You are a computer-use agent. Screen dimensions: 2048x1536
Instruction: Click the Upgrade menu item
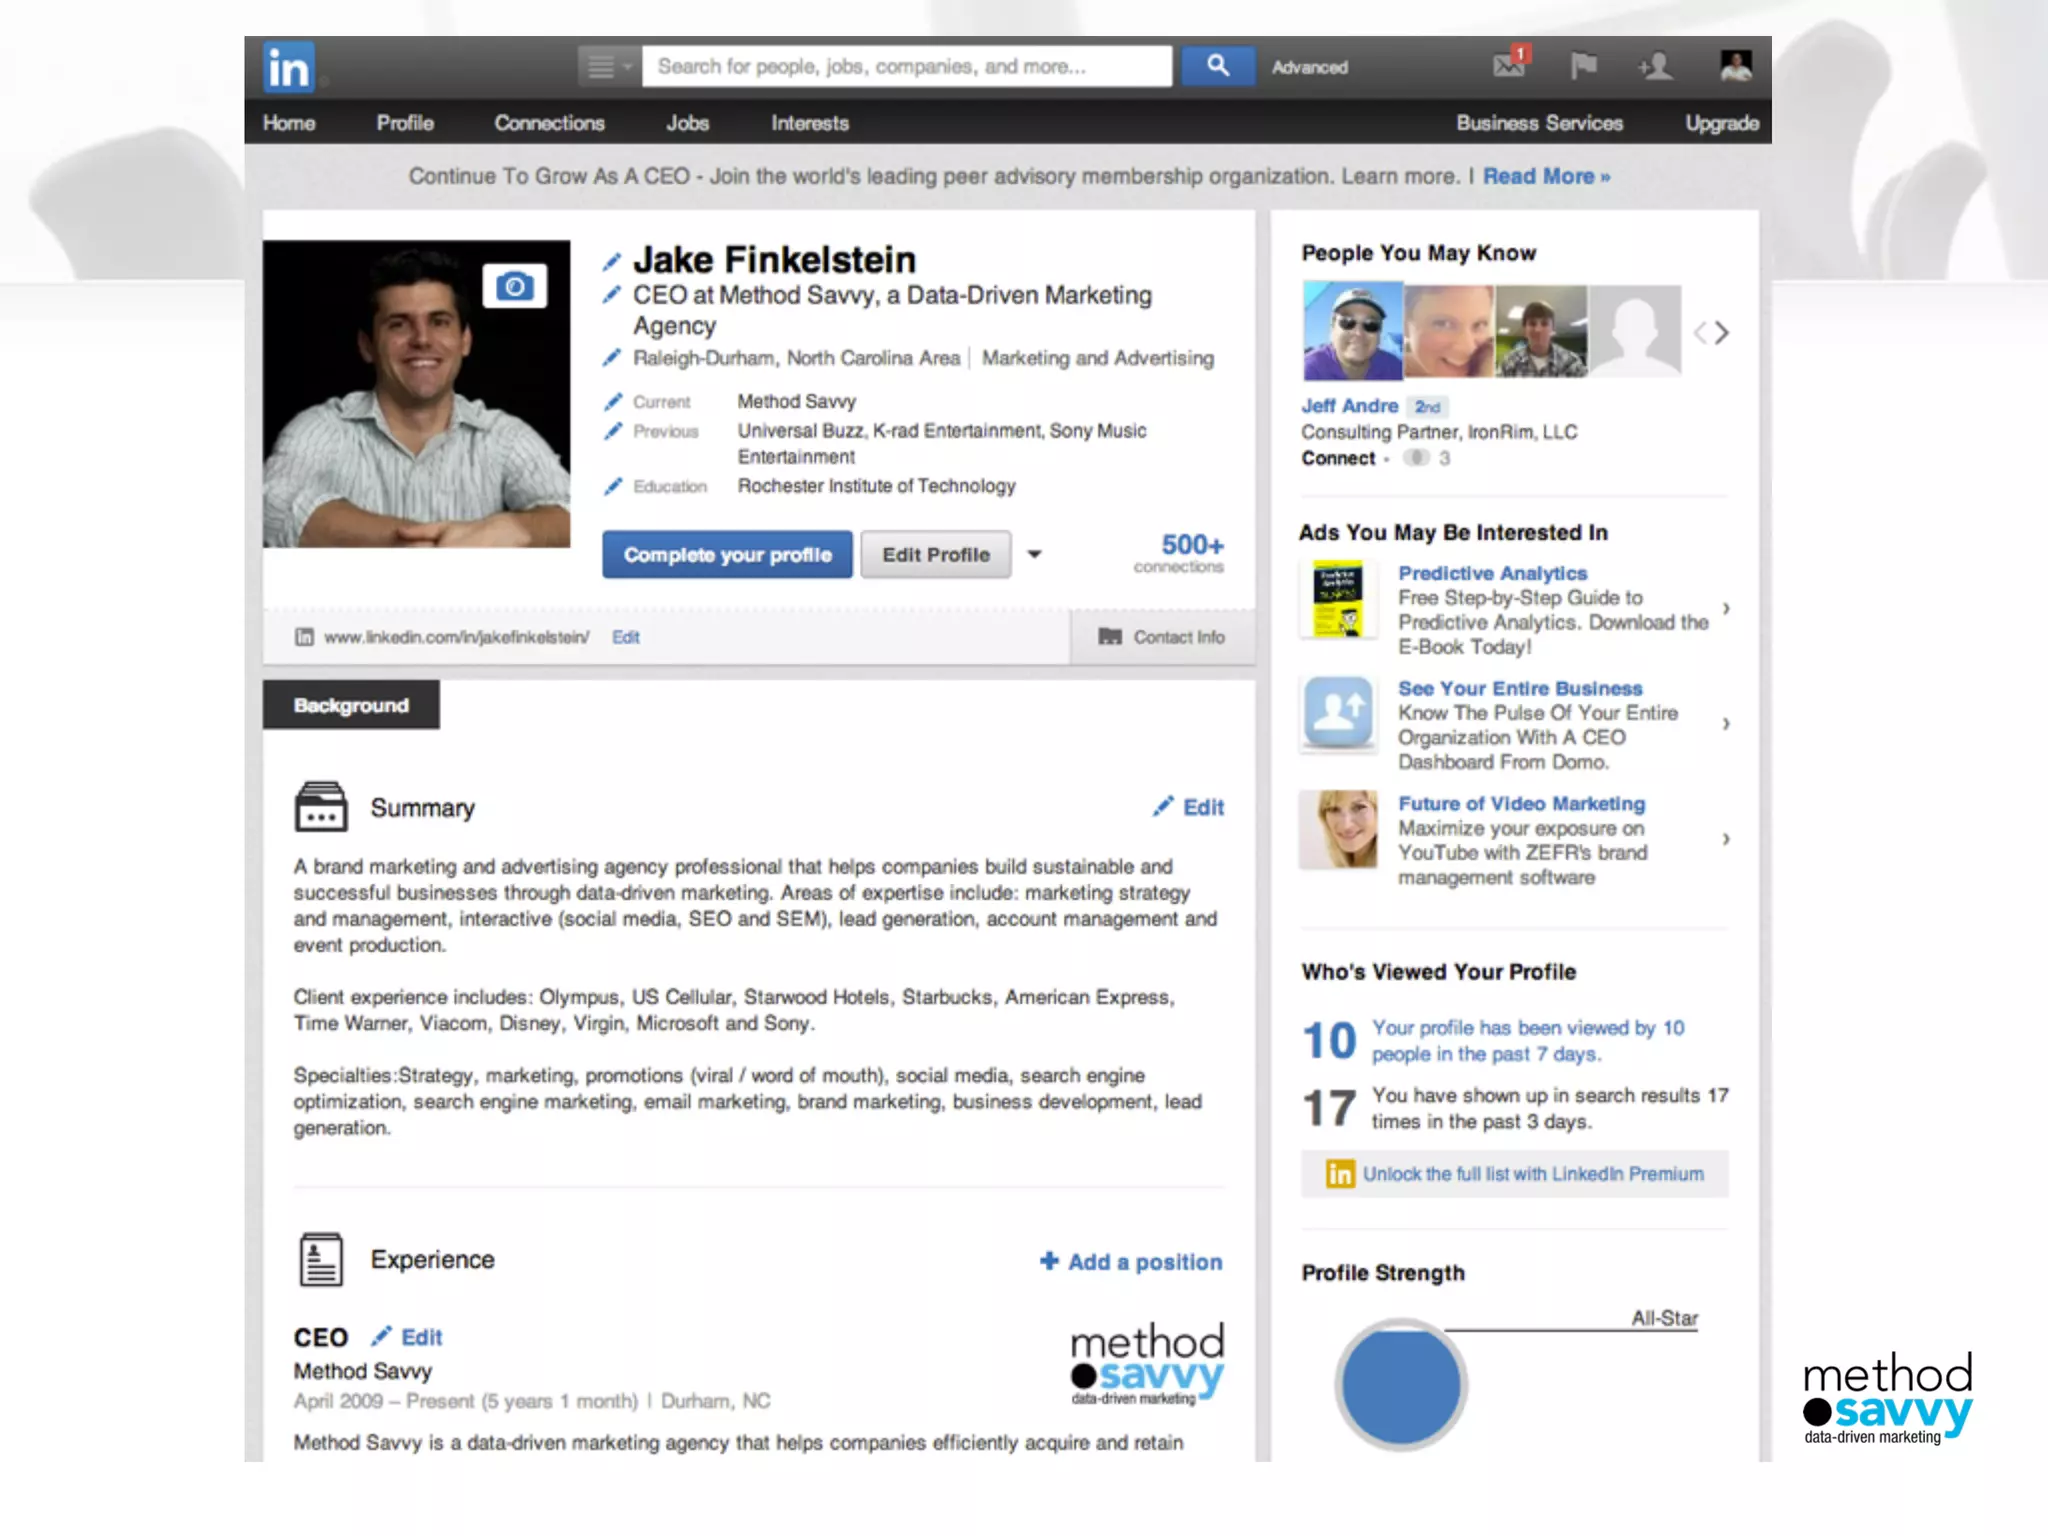(1722, 123)
